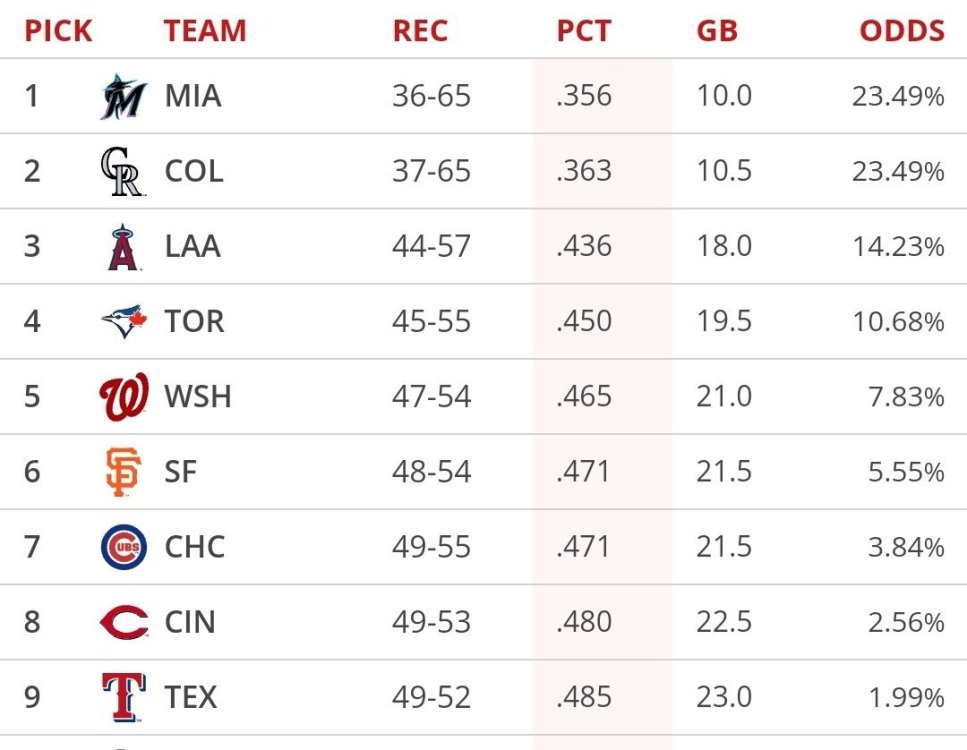This screenshot has height=750, width=967.
Task: Click the Texas Rangers T logo
Action: pos(123,697)
